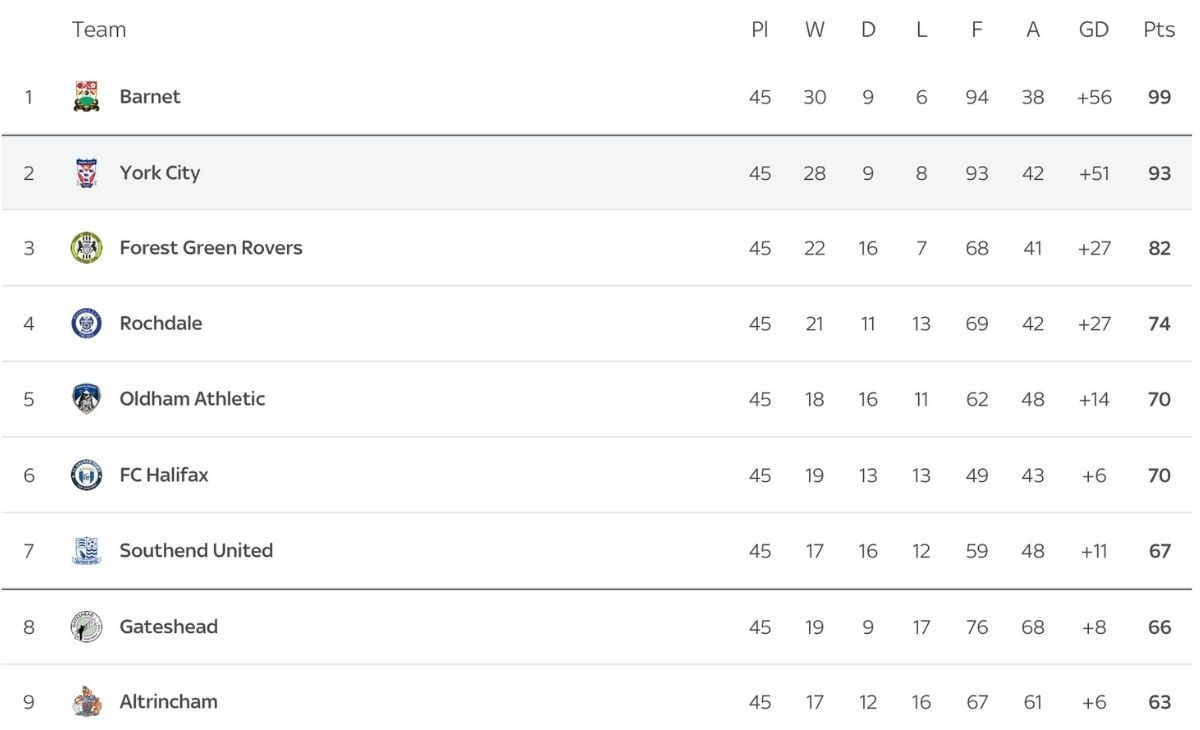The height and width of the screenshot is (730, 1200).
Task: Click the Altrincham team name link
Action: (x=168, y=702)
